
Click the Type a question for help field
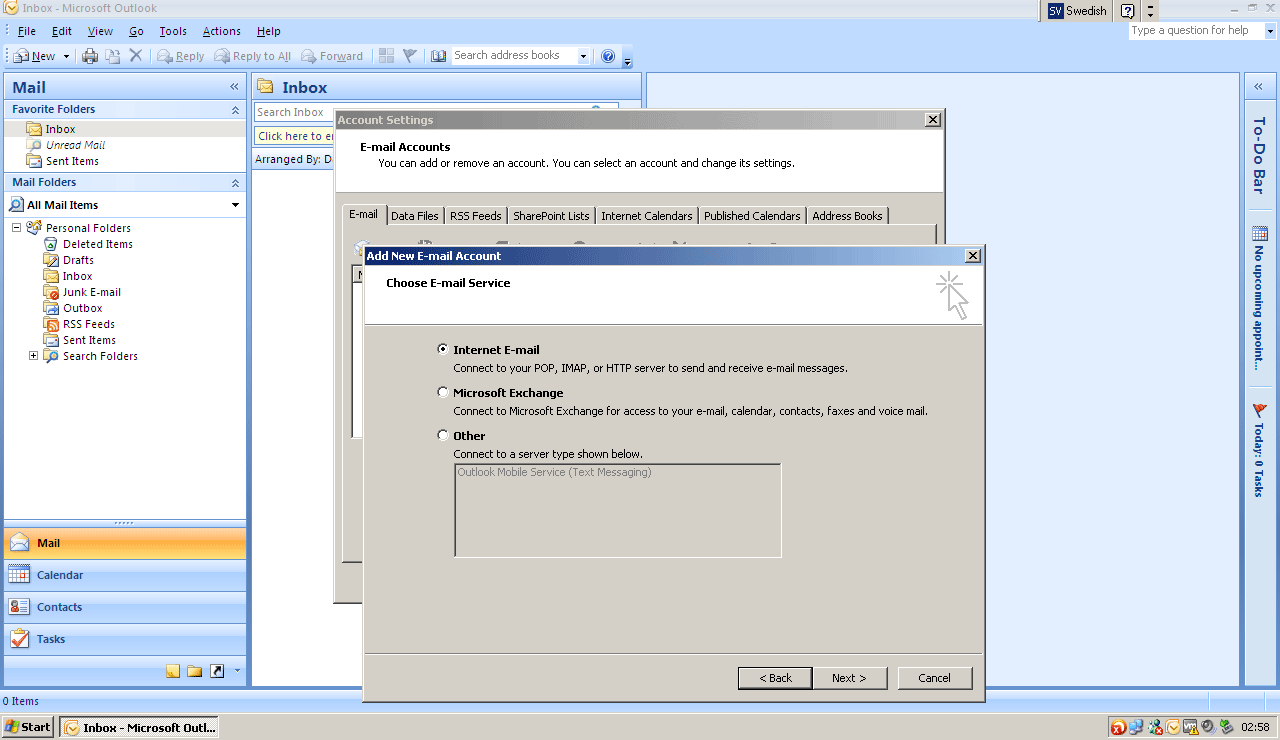pyautogui.click(x=1196, y=31)
